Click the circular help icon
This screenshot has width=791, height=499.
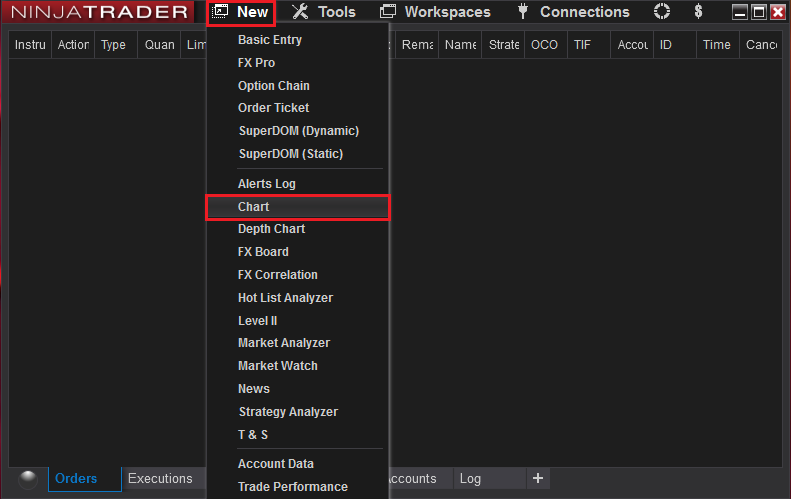[x=662, y=11]
